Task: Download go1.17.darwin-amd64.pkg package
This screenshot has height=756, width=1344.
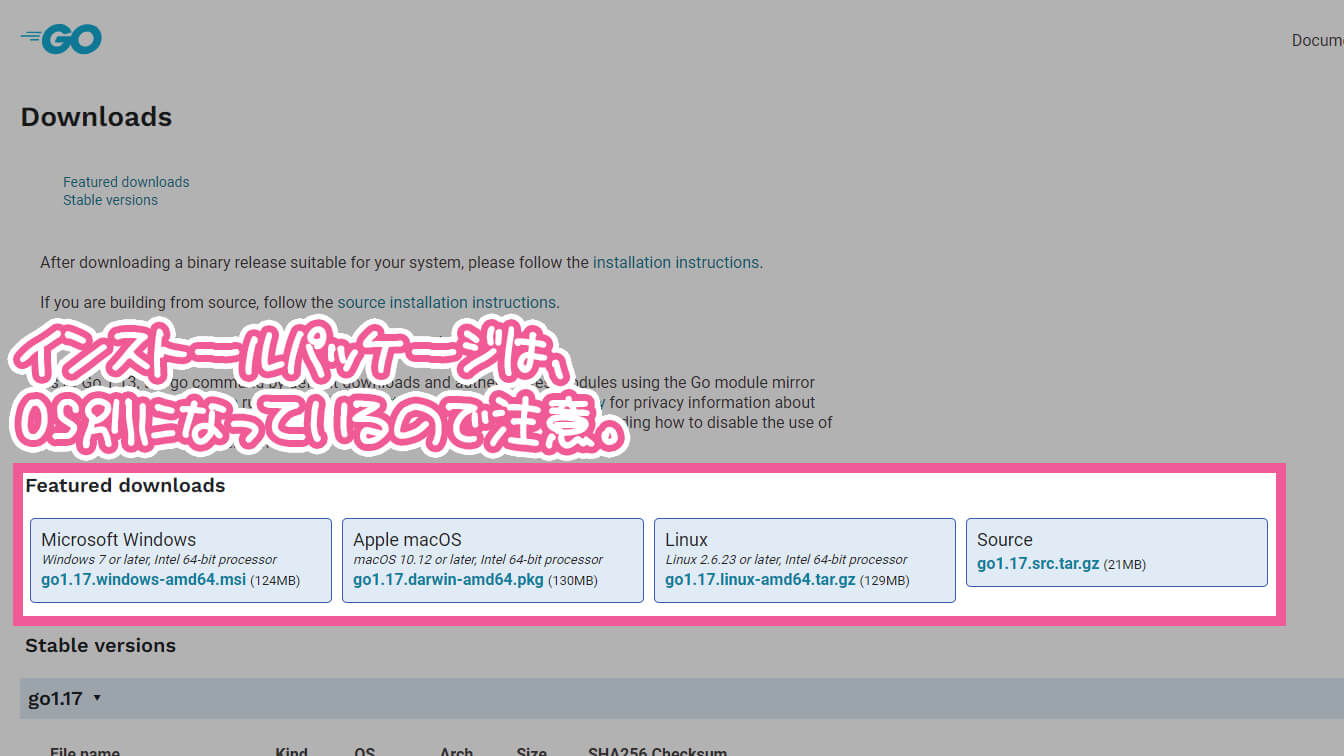Action: tap(448, 579)
